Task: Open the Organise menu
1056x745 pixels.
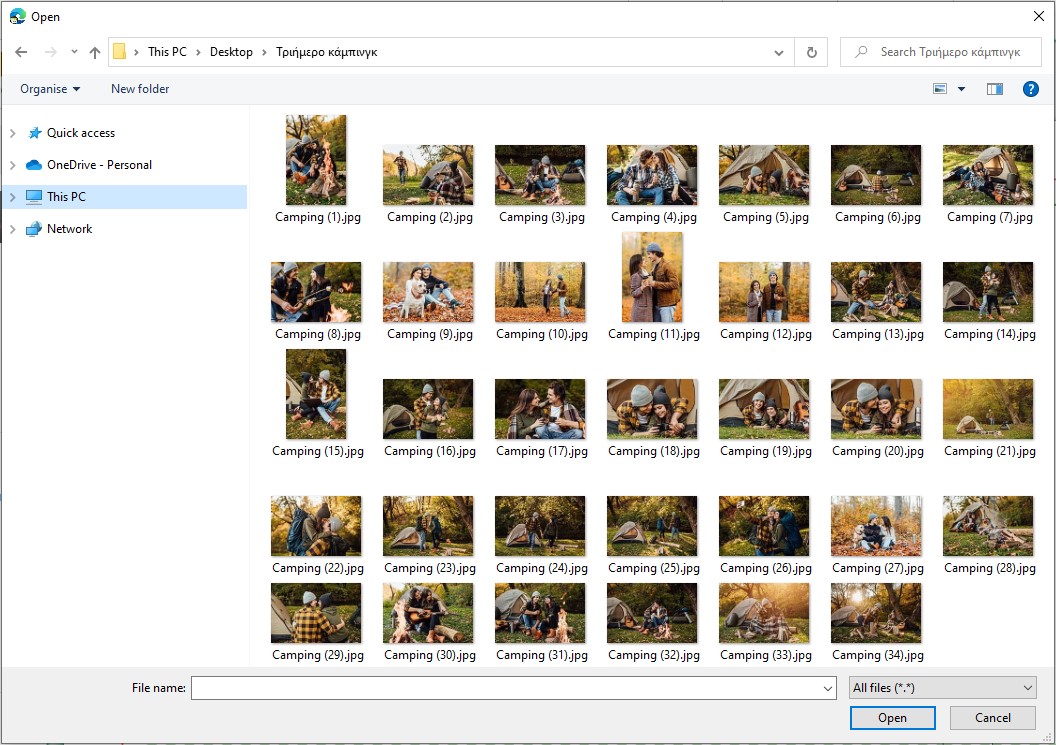Action: (x=50, y=89)
